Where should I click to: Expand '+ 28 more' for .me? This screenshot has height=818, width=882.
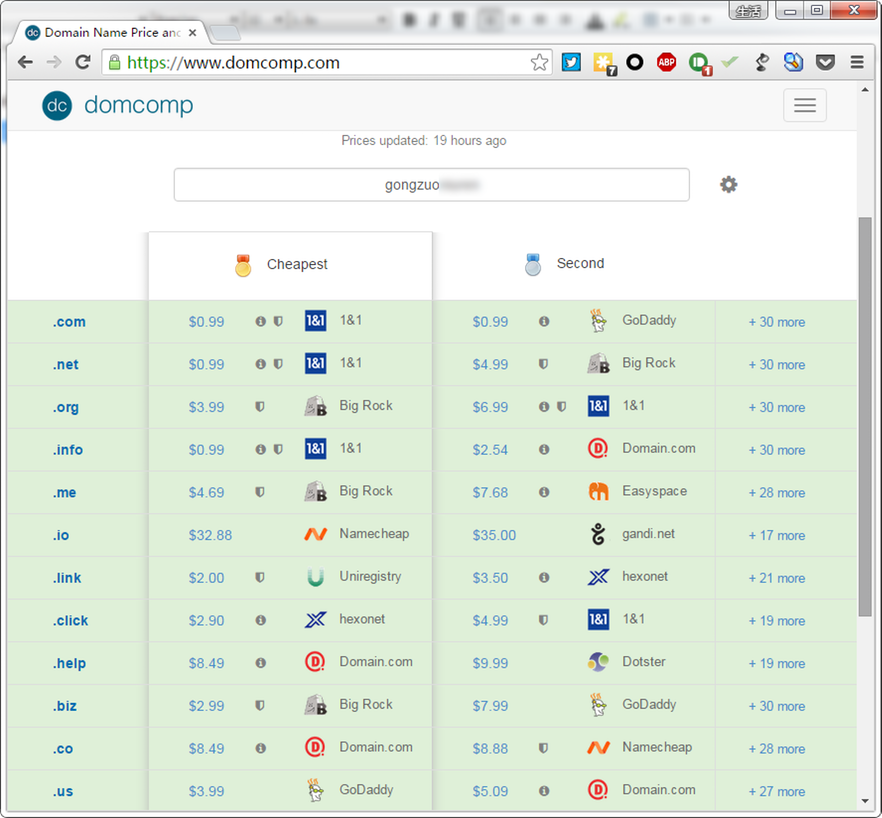coord(776,493)
